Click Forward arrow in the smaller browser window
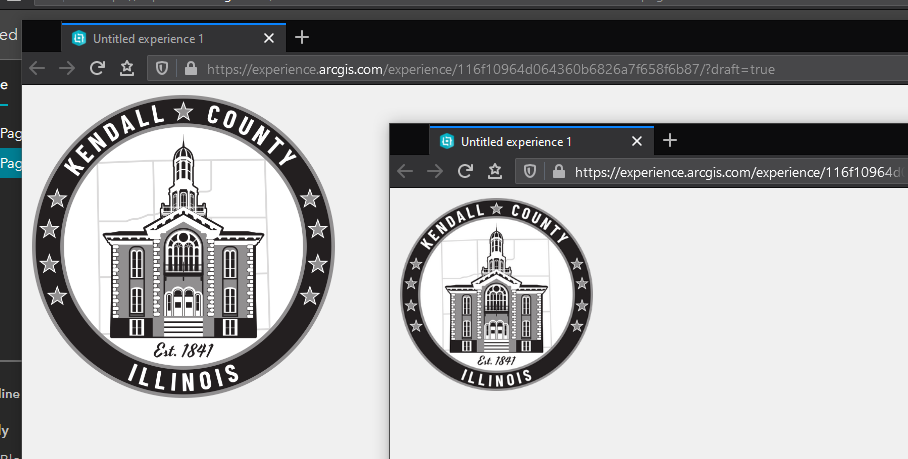The image size is (908, 459). pyautogui.click(x=435, y=171)
